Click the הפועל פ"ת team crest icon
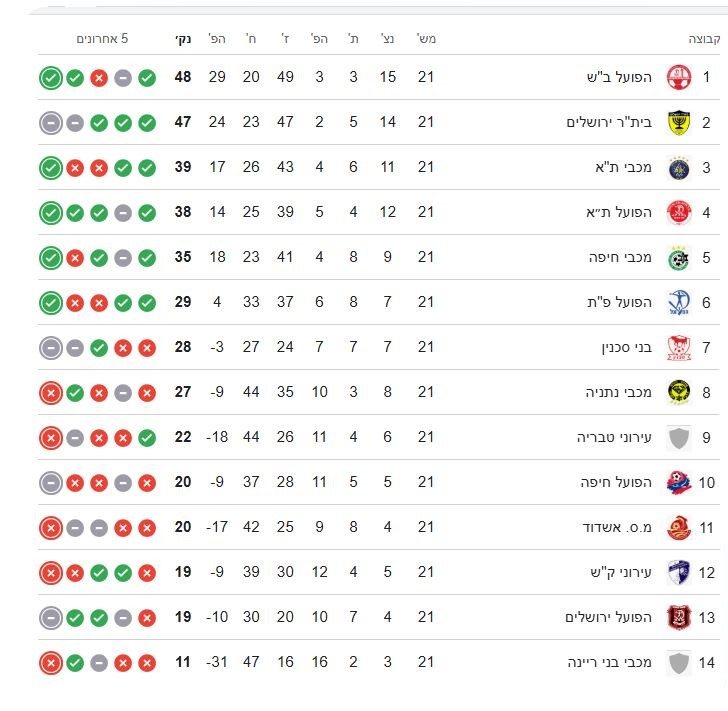Viewport: 728px width, 711px height. point(679,302)
